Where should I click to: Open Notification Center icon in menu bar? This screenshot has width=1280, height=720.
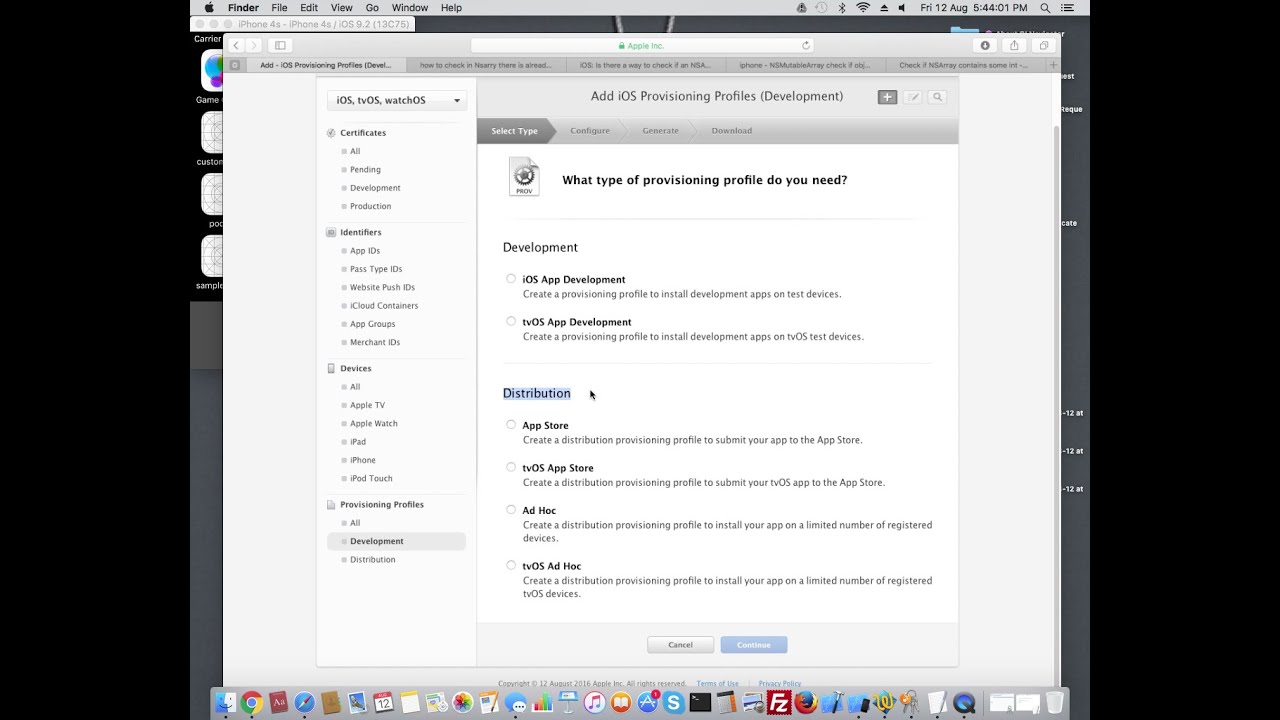click(1068, 7)
